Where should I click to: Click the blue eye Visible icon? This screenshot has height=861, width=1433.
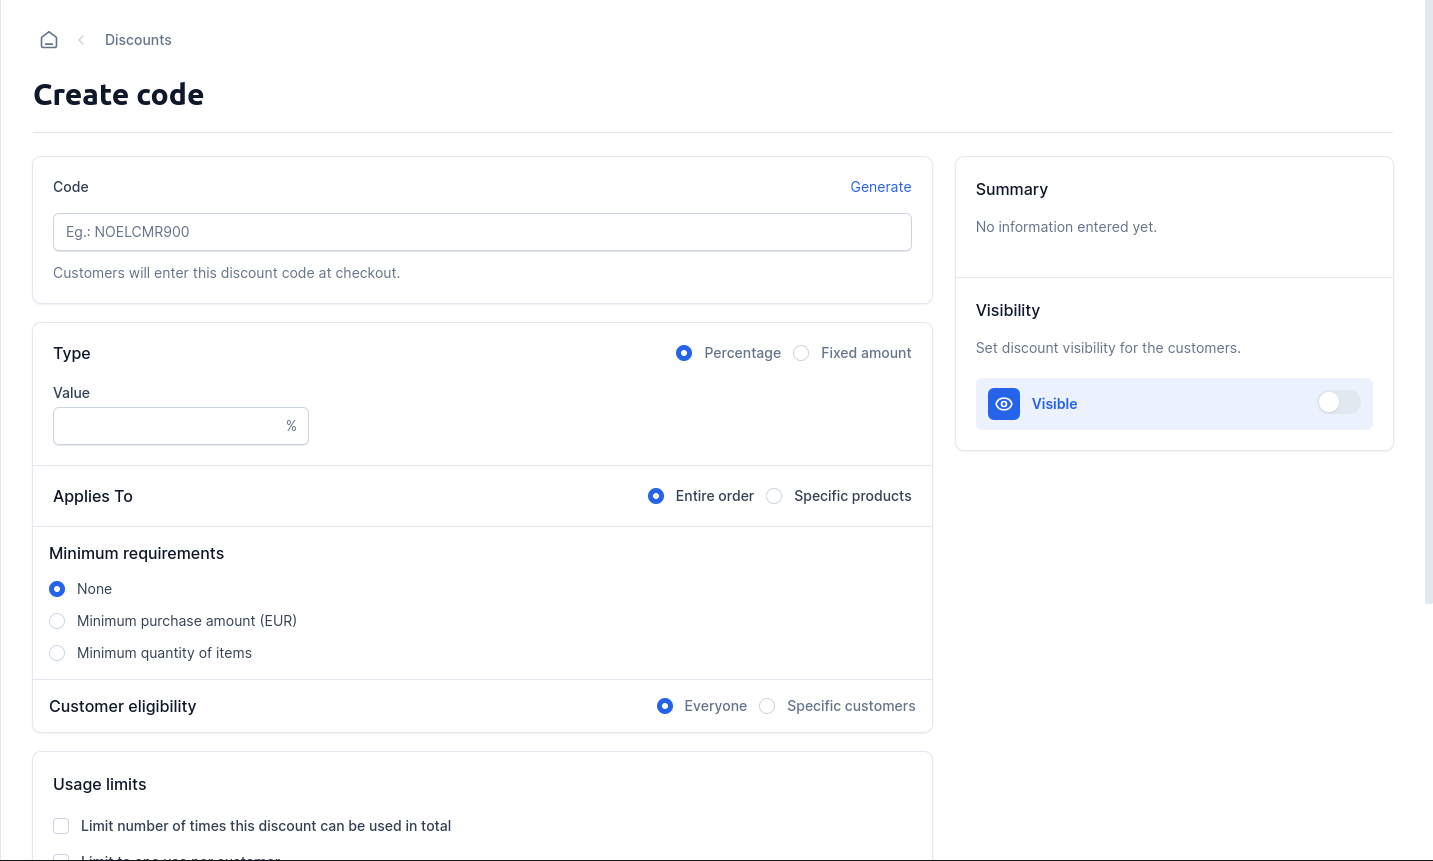[x=1003, y=404]
